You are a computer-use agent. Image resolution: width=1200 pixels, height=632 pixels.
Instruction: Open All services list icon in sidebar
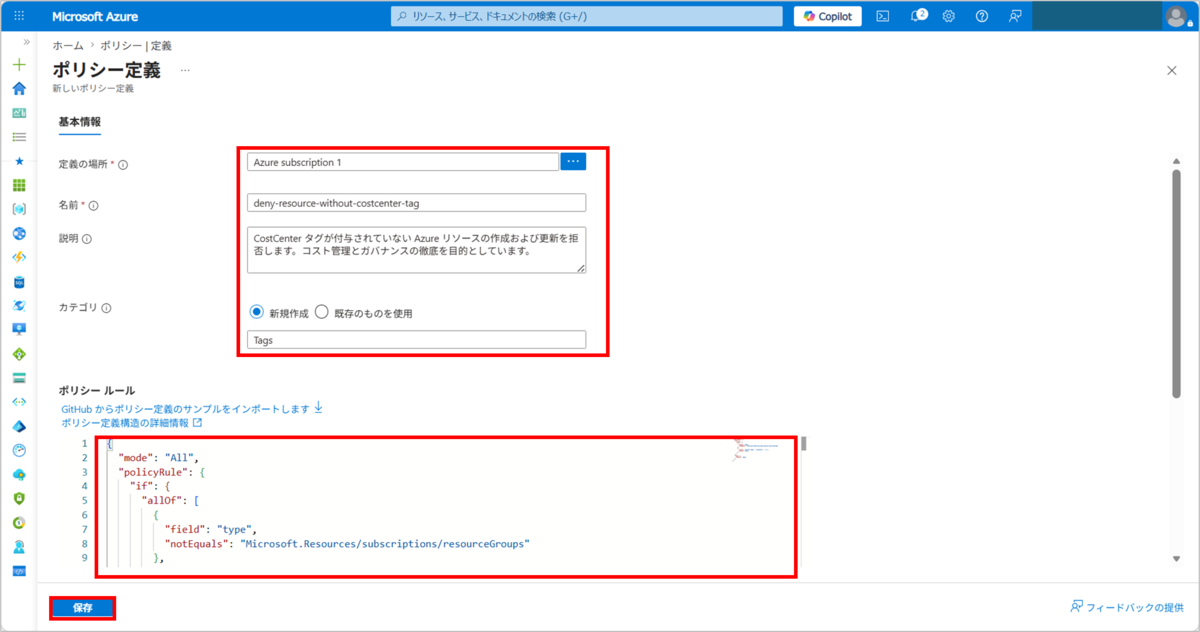click(x=19, y=136)
